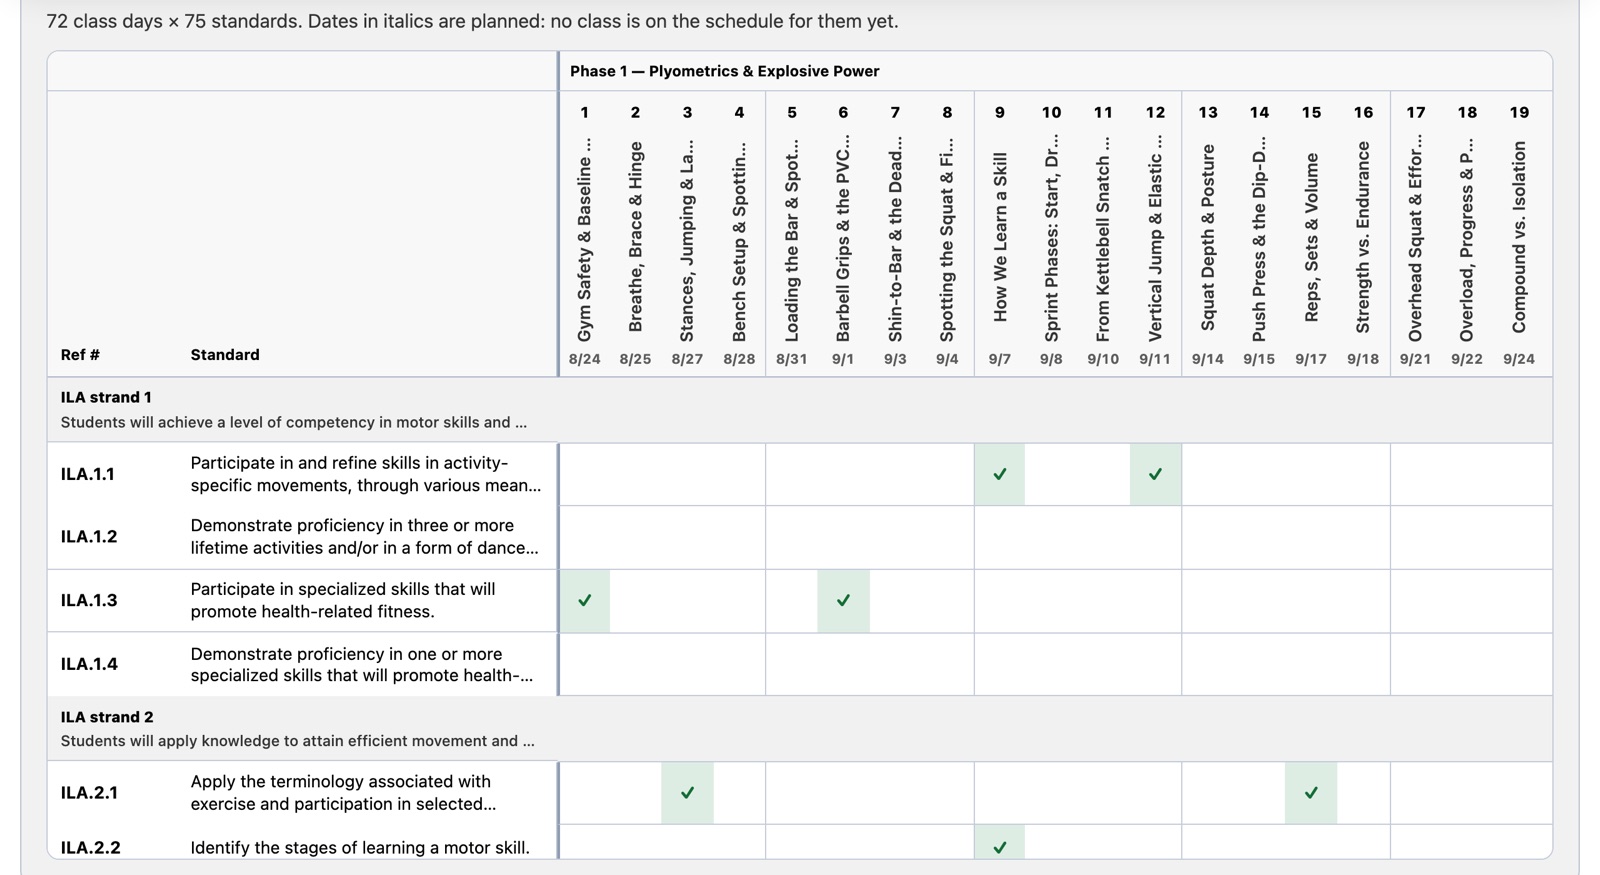Open the Breathe, Brace & Hinge lesson header
This screenshot has width=1600, height=875.
(x=636, y=236)
